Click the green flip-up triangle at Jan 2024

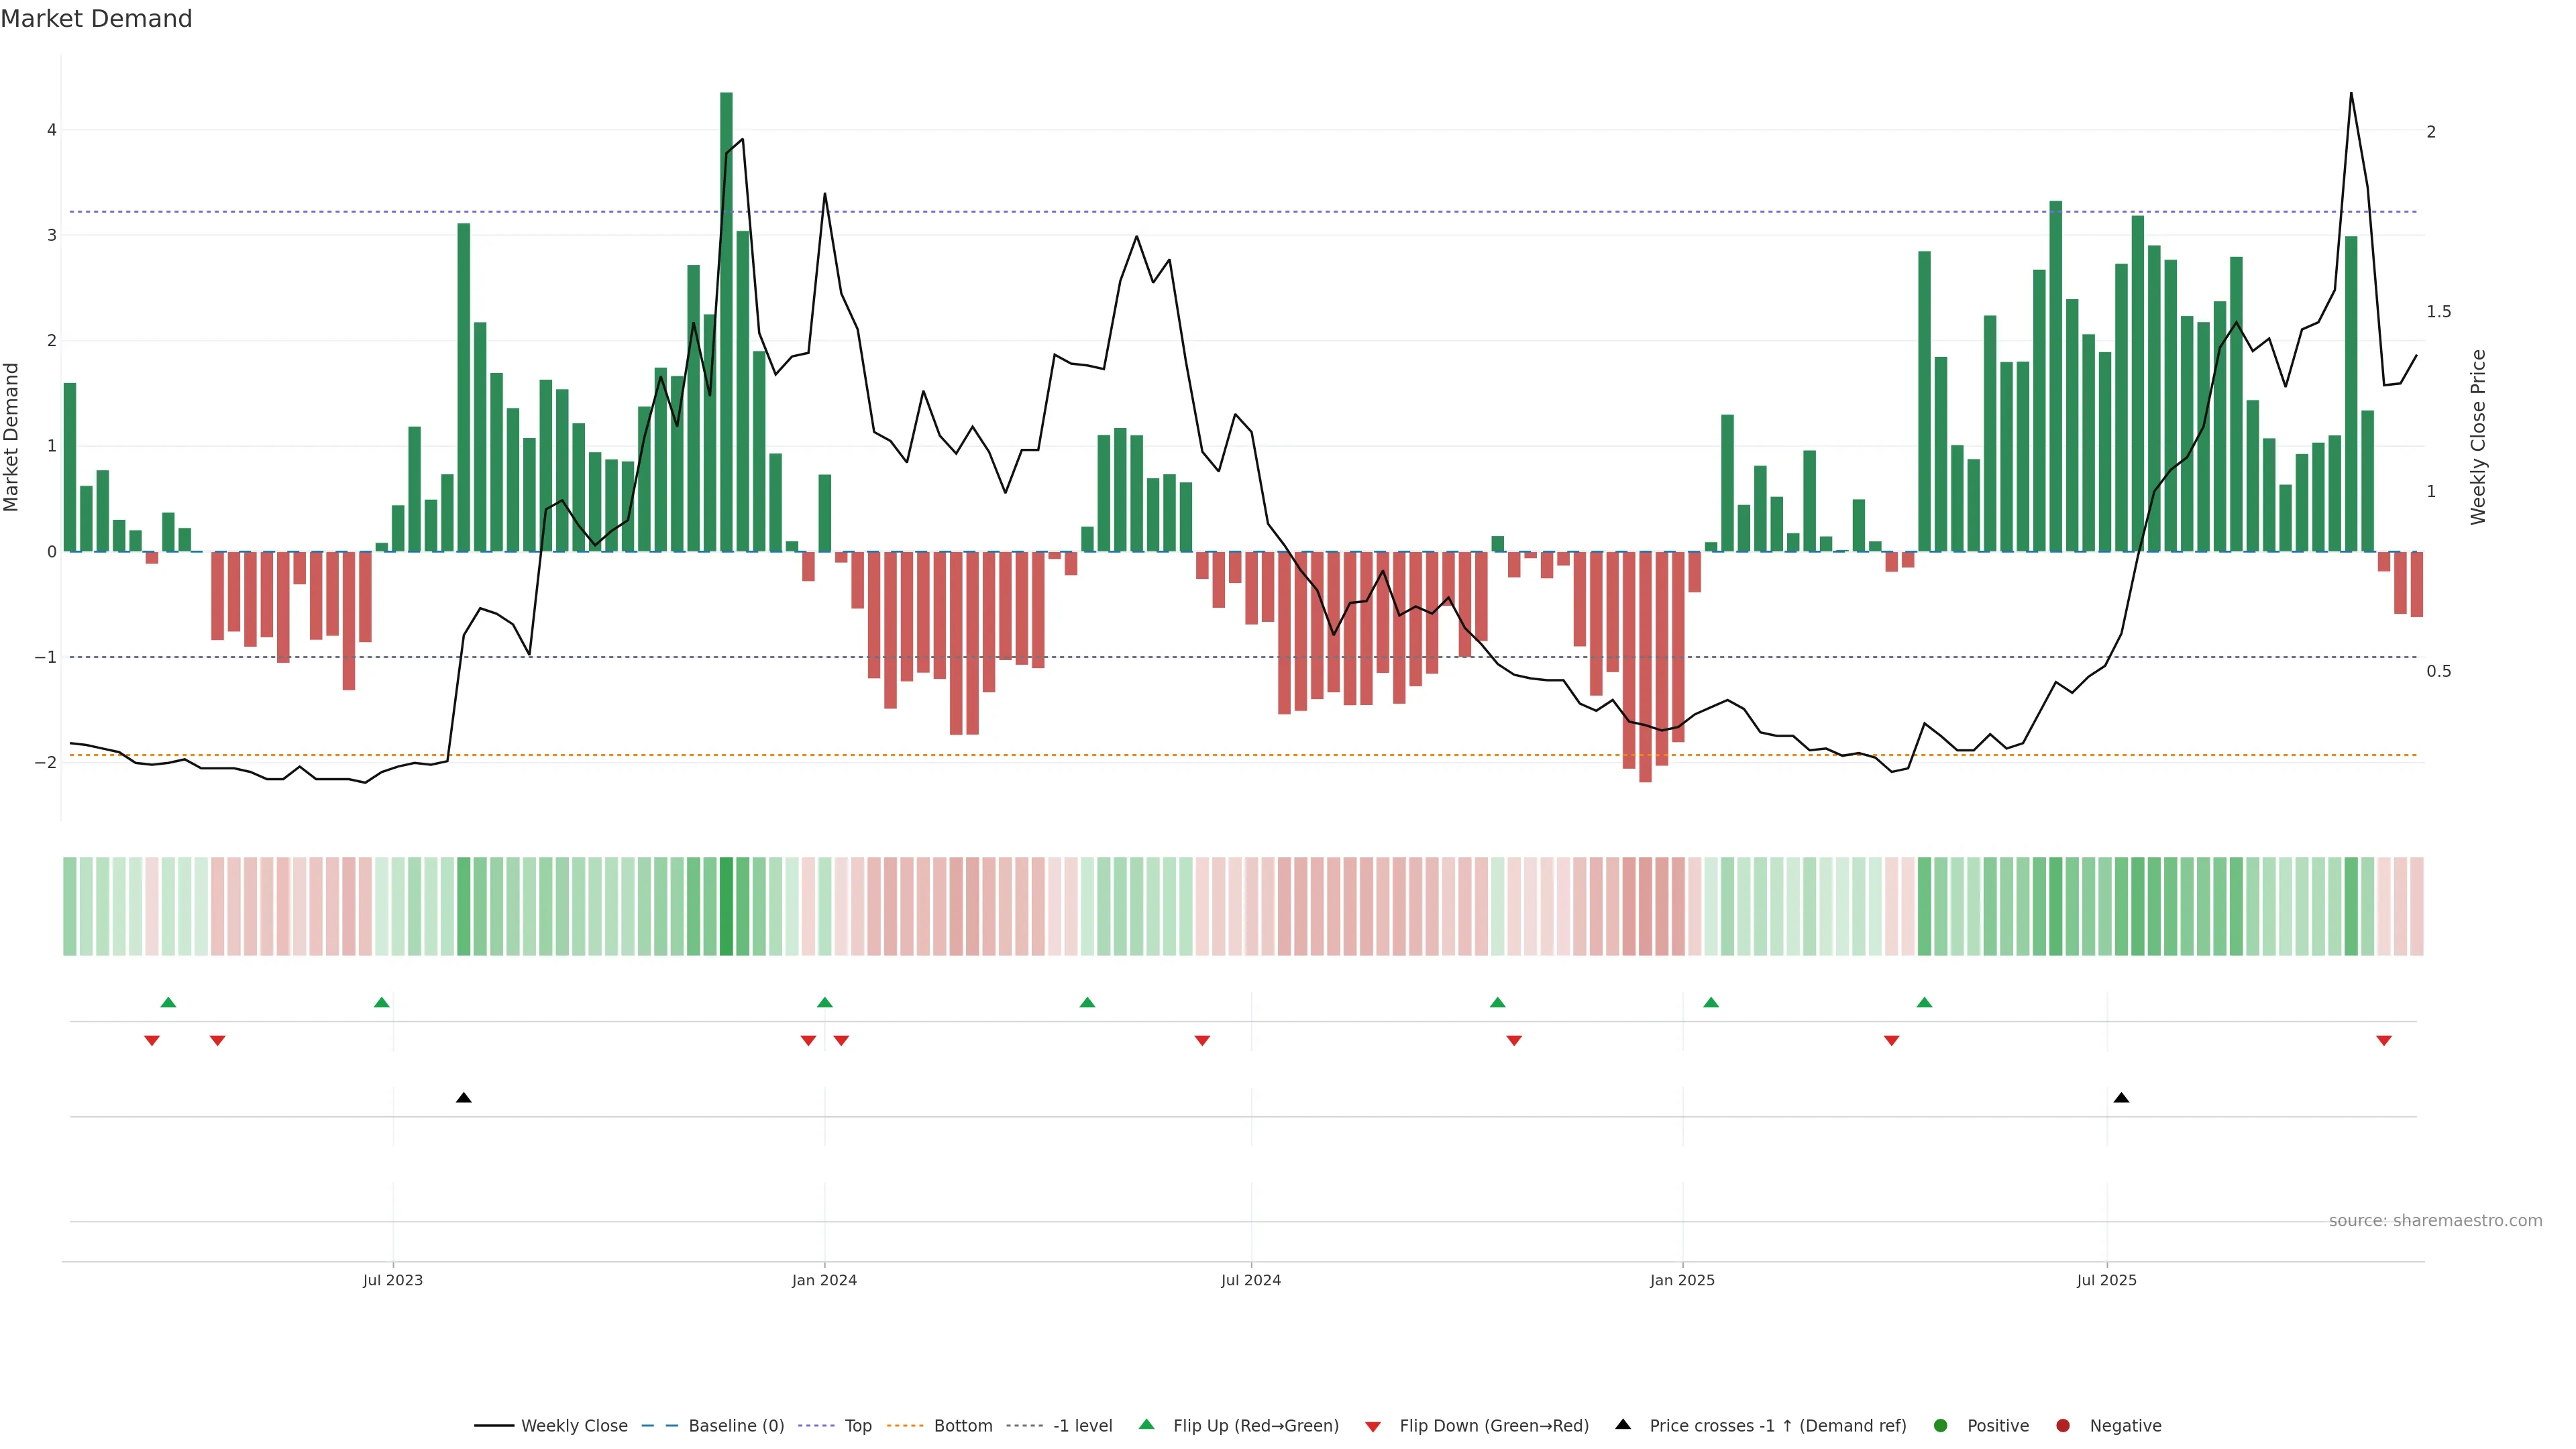[x=824, y=1002]
